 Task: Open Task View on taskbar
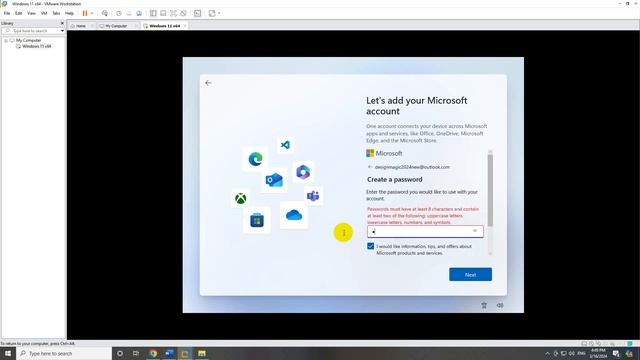click(136, 353)
